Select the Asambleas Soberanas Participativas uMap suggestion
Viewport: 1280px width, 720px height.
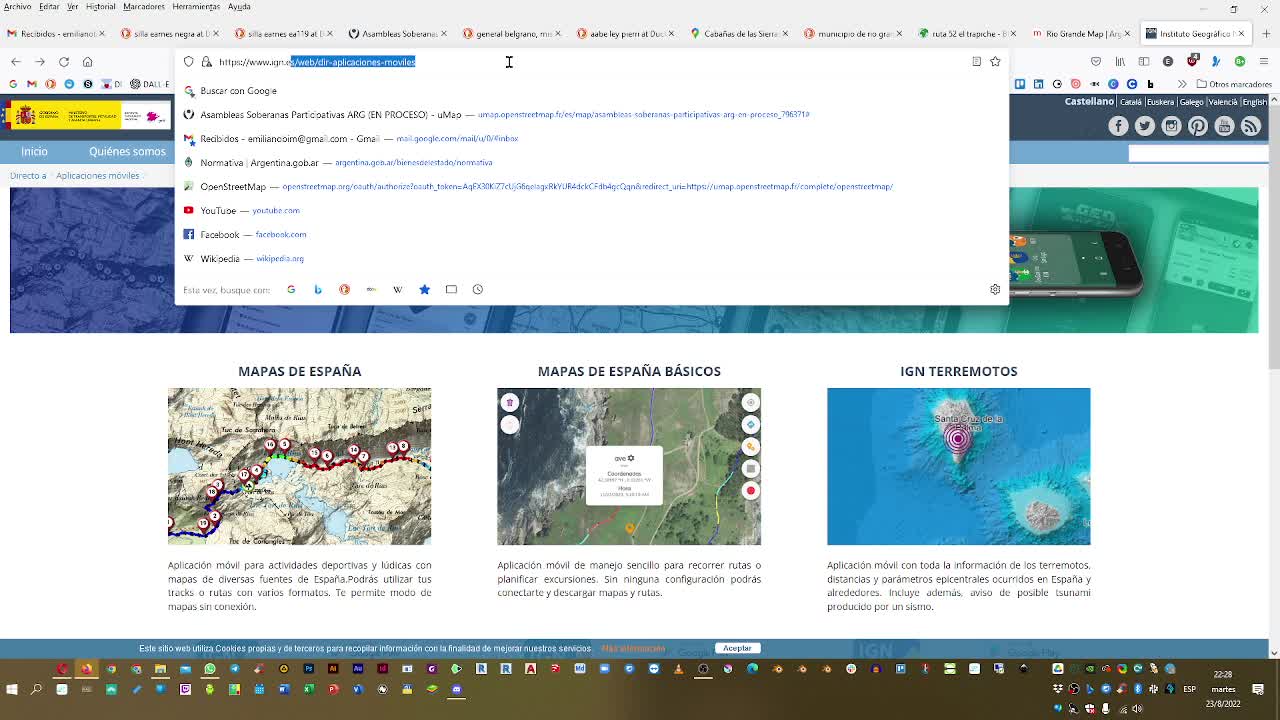click(x=590, y=115)
